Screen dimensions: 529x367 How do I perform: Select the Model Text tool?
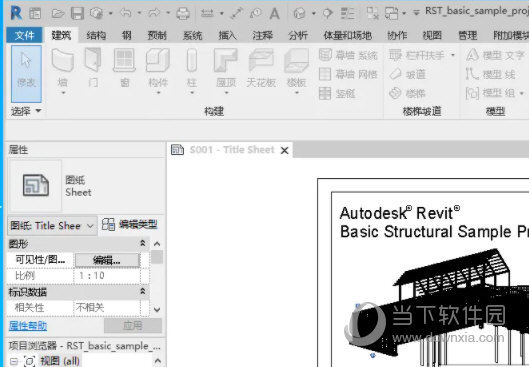click(495, 55)
